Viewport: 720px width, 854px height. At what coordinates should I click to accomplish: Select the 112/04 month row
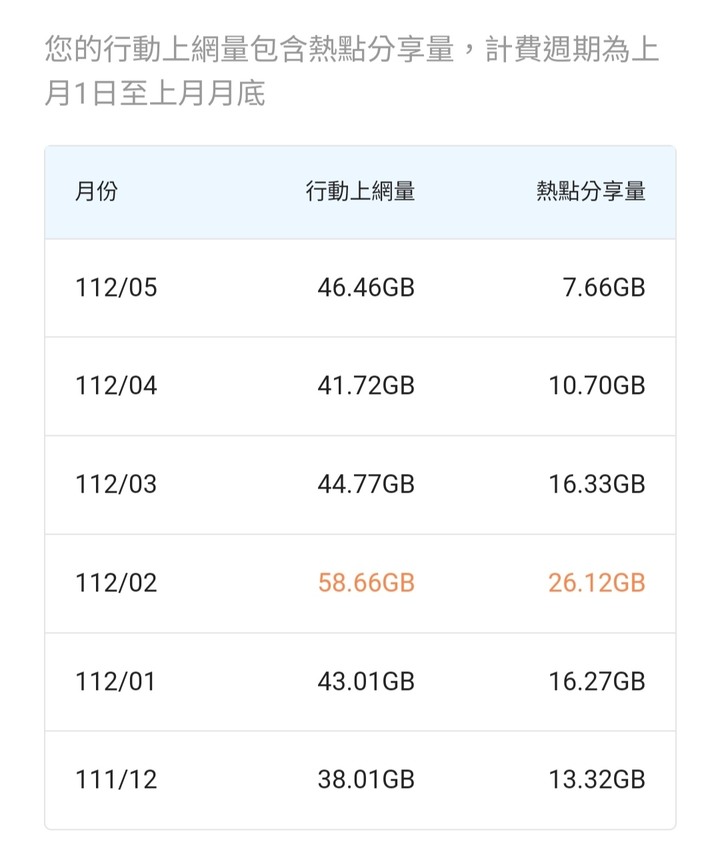(x=360, y=386)
